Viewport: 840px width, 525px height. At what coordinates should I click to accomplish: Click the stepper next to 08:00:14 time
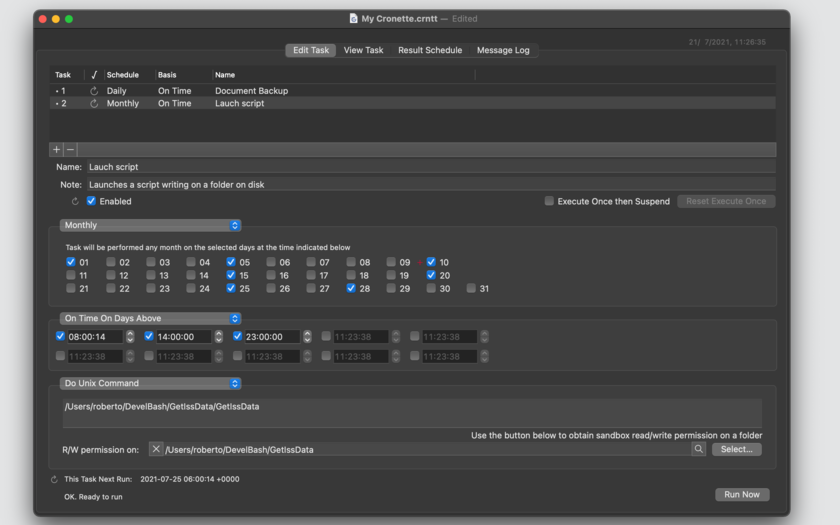pos(130,336)
